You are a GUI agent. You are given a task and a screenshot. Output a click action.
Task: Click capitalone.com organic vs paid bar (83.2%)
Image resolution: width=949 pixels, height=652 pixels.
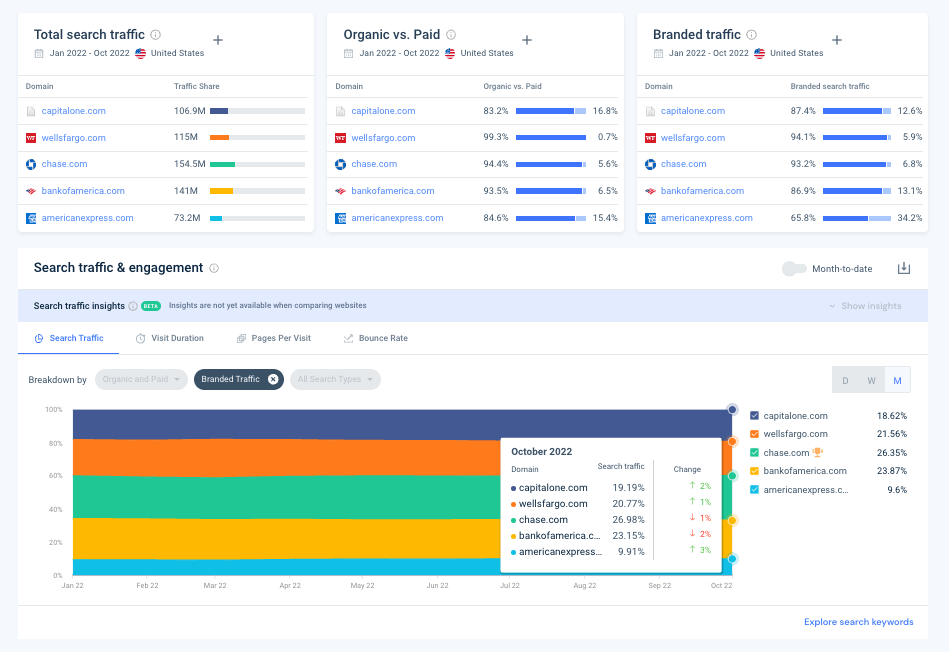(551, 111)
